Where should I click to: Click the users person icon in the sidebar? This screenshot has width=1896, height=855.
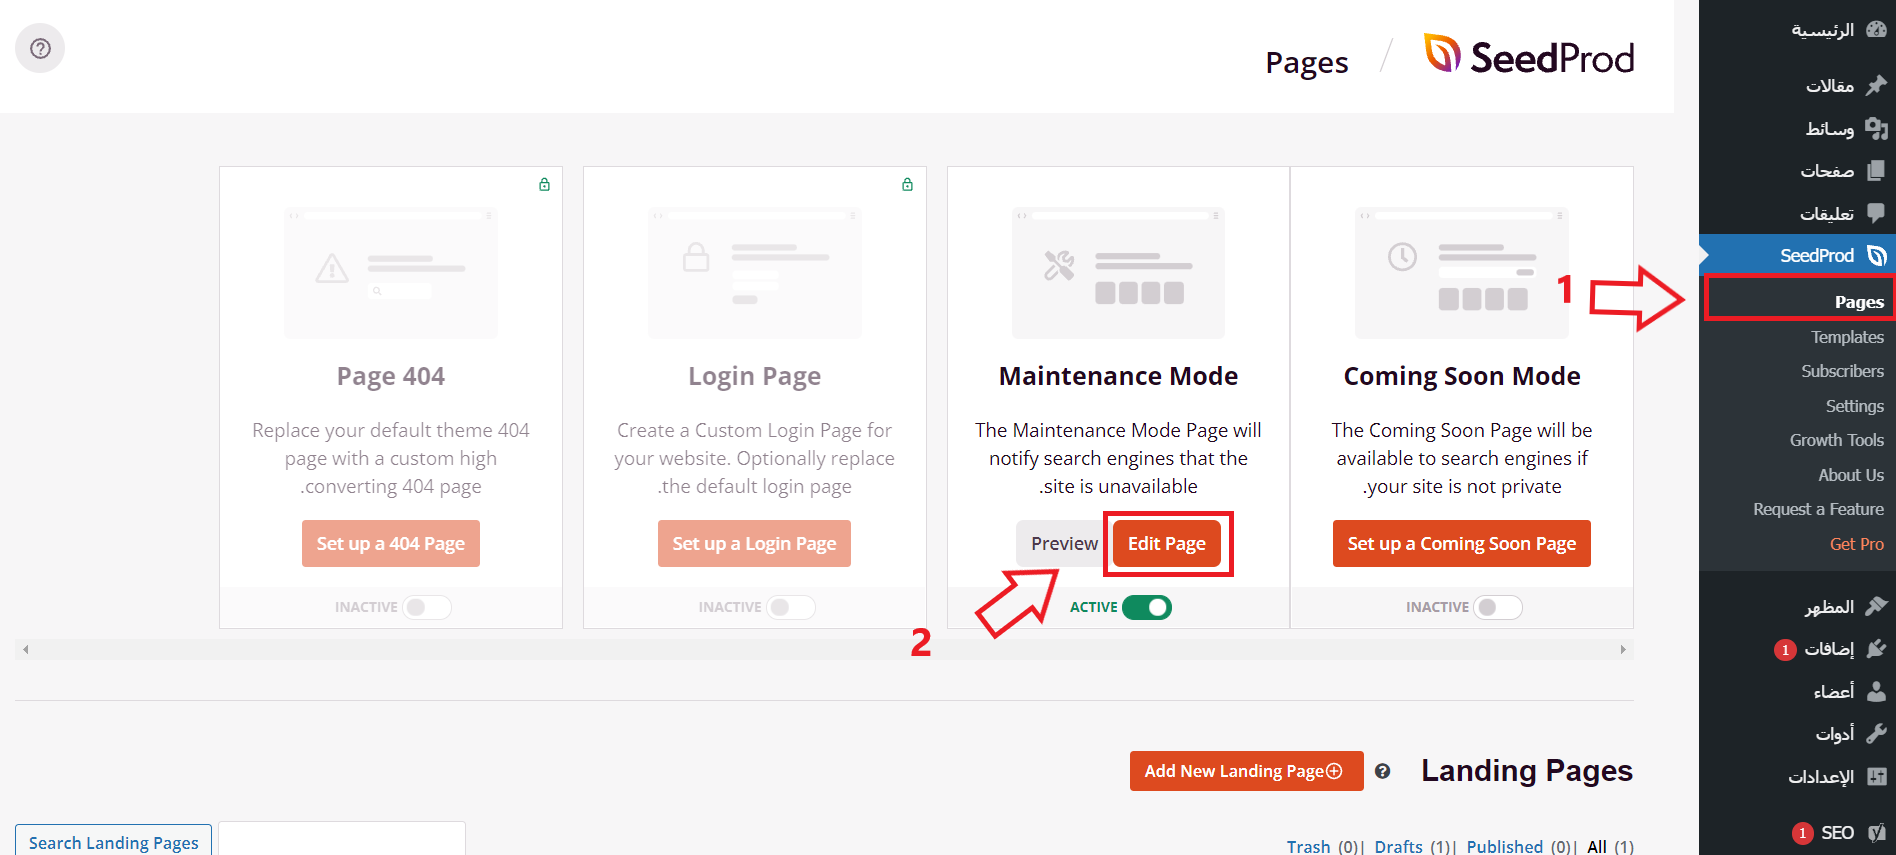pyautogui.click(x=1876, y=691)
